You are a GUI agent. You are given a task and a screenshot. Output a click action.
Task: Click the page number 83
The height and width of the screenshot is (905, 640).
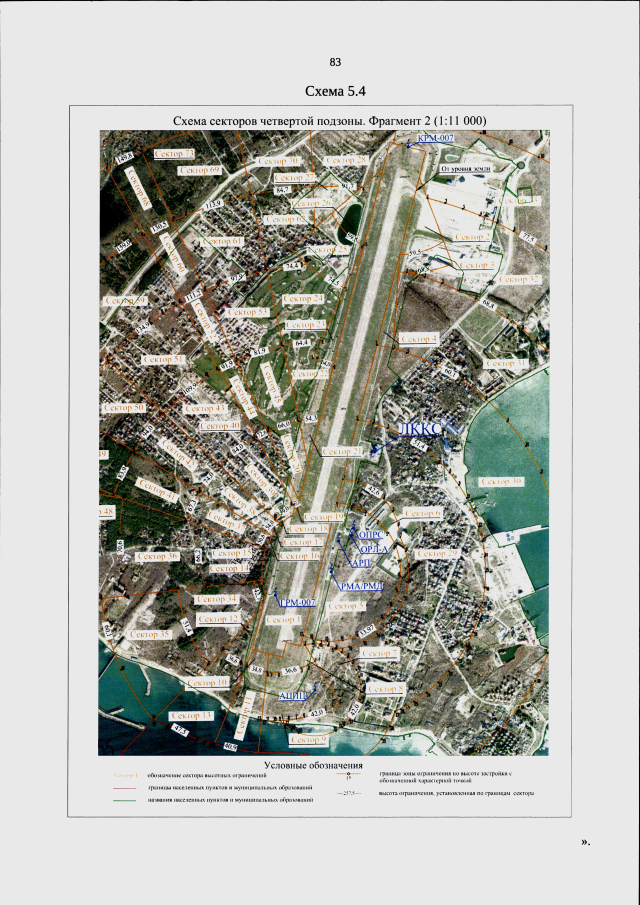point(335,62)
